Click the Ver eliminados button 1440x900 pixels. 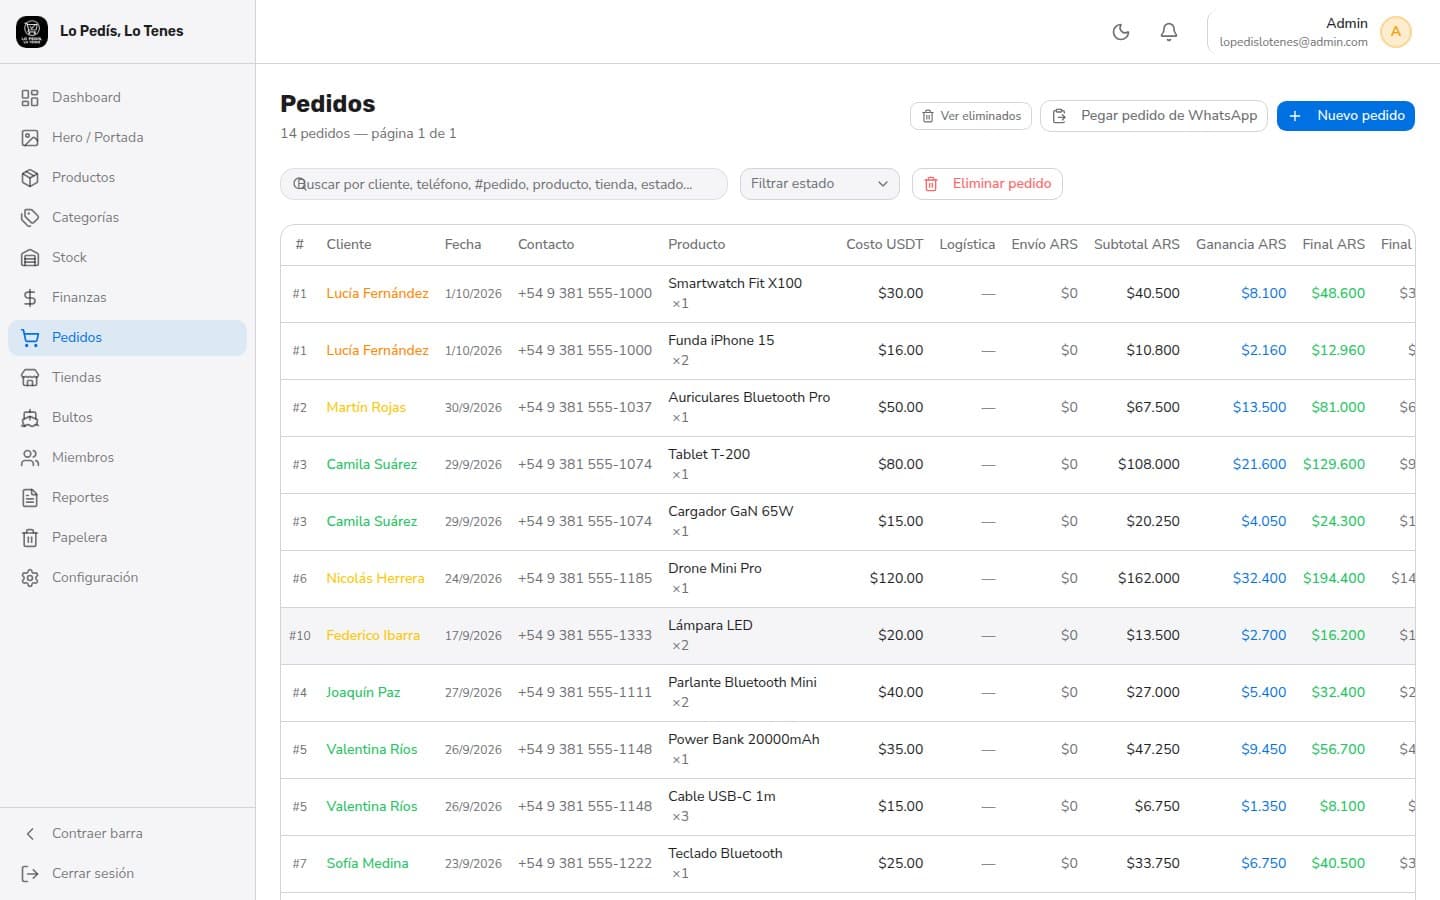971,116
